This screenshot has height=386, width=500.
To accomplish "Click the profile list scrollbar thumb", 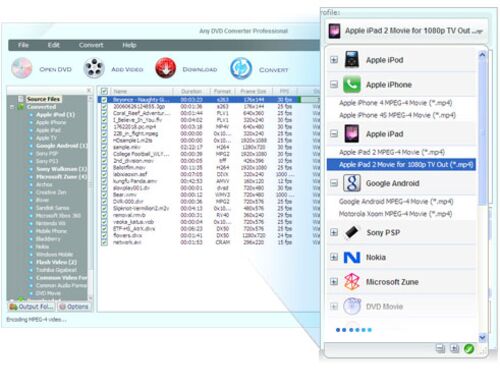I will [x=482, y=133].
